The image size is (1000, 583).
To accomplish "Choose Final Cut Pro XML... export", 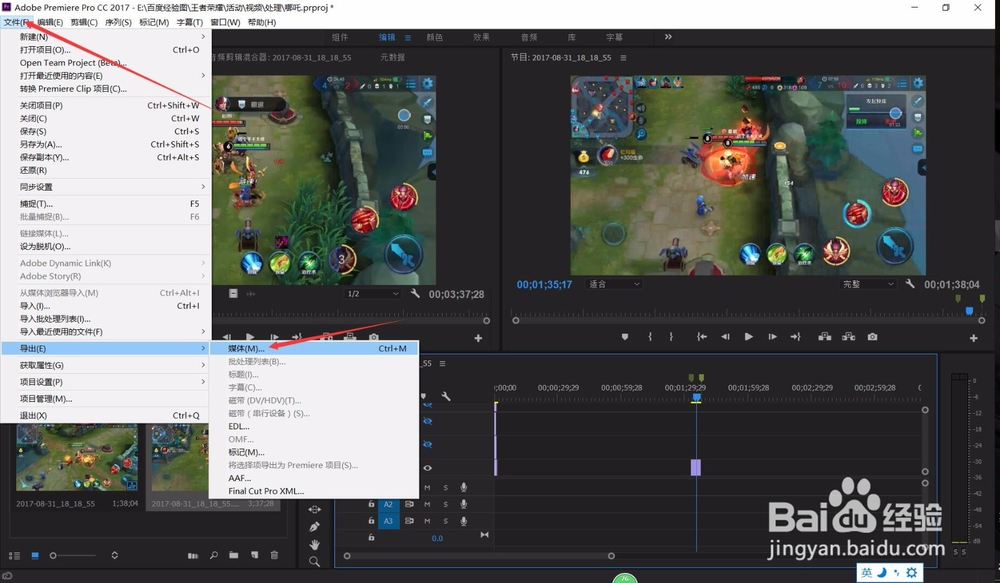I will pyautogui.click(x=314, y=491).
